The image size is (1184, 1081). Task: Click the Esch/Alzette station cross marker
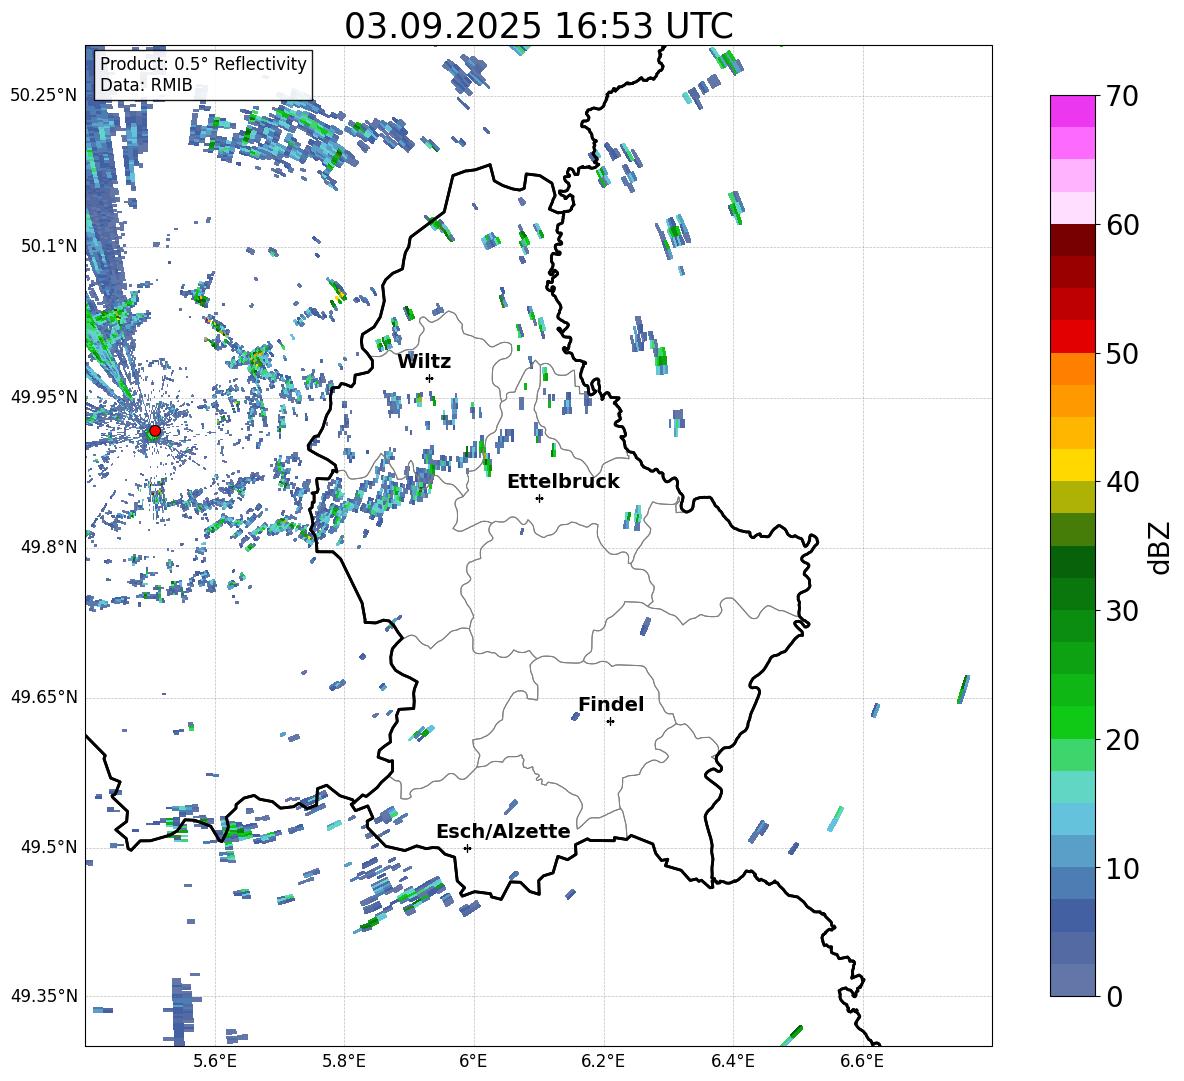[x=467, y=848]
